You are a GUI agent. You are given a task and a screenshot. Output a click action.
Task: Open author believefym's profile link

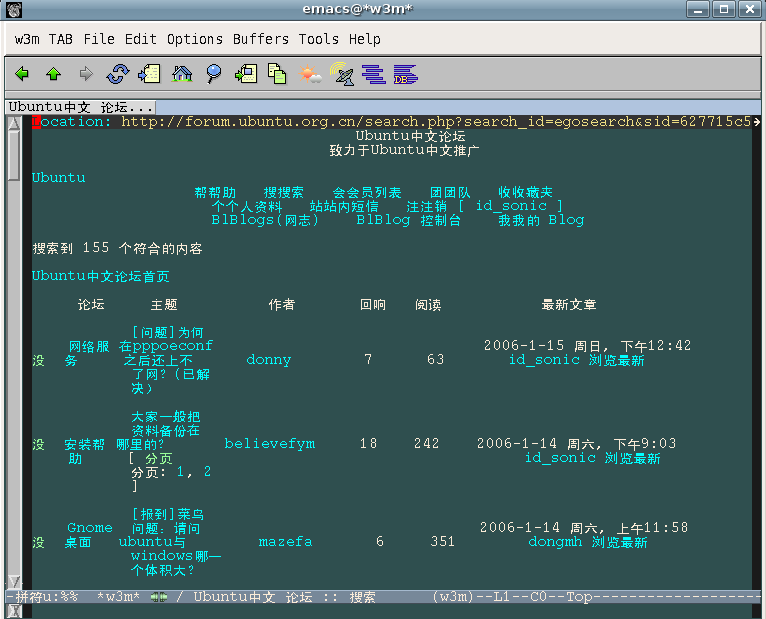coord(270,444)
